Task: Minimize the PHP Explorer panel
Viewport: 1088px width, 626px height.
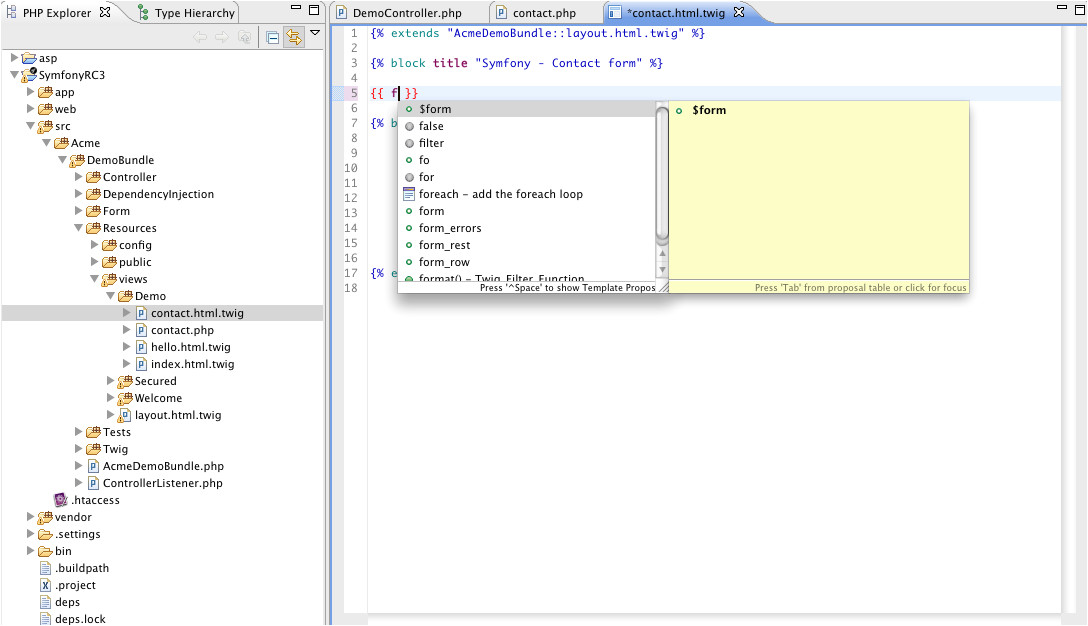Action: 296,8
